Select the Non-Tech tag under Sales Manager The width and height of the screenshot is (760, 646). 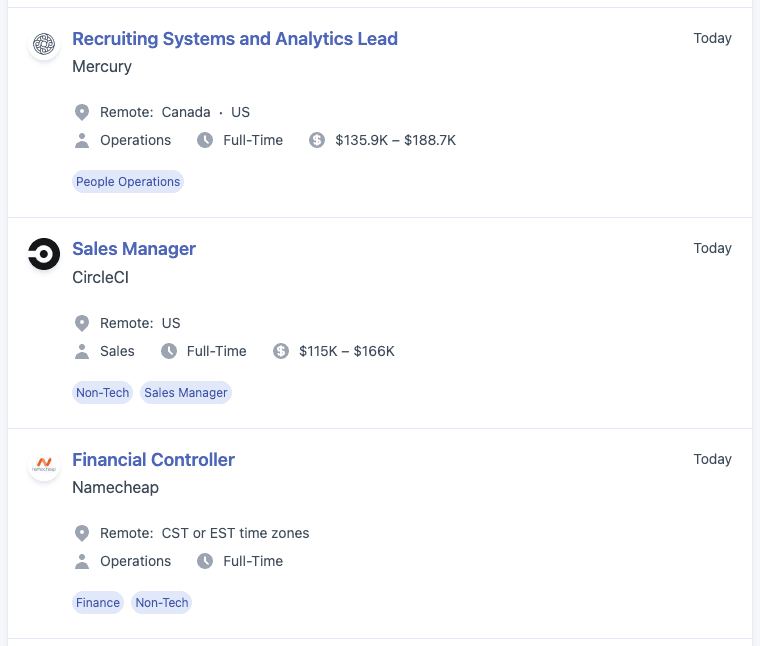(x=103, y=393)
